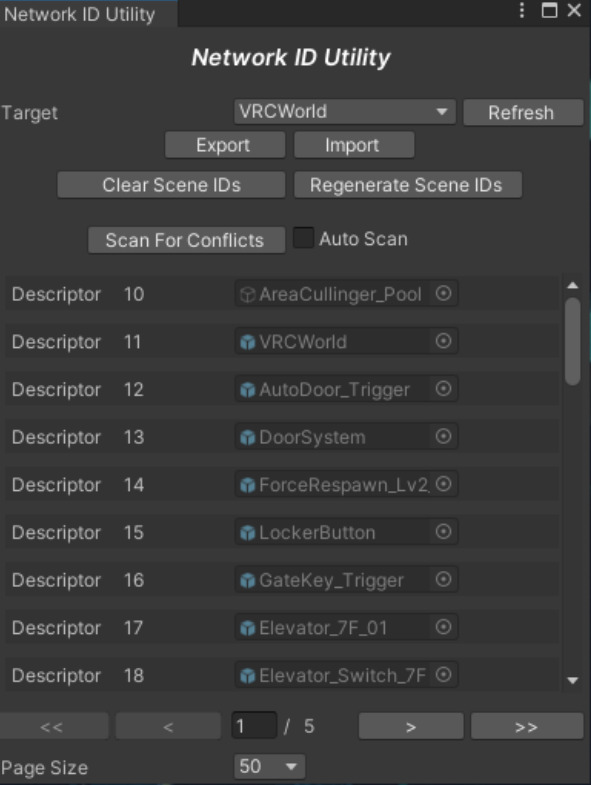Open the panel's three-dot options menu
Screen dimensions: 591x785
point(522,11)
